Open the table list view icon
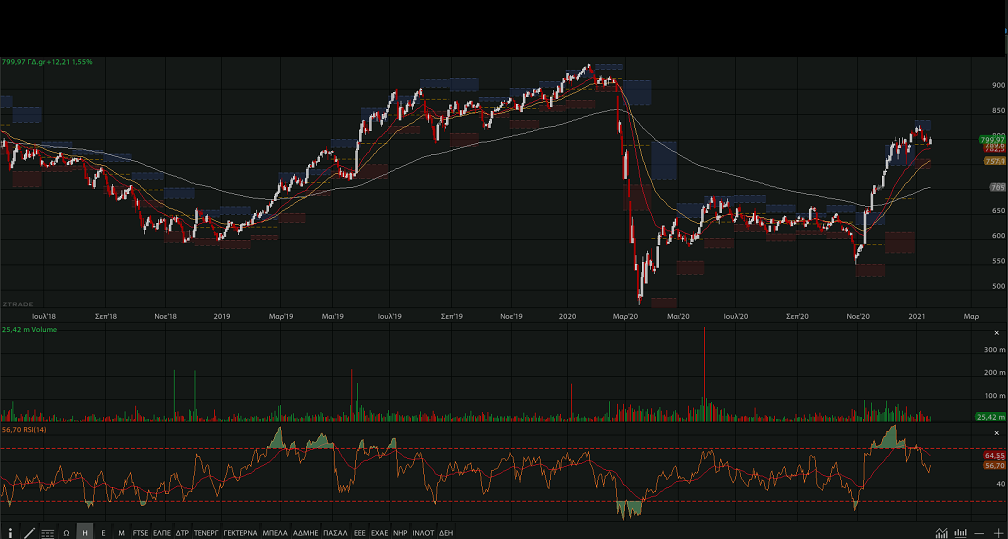This screenshot has height=539, width=1008. (48, 533)
